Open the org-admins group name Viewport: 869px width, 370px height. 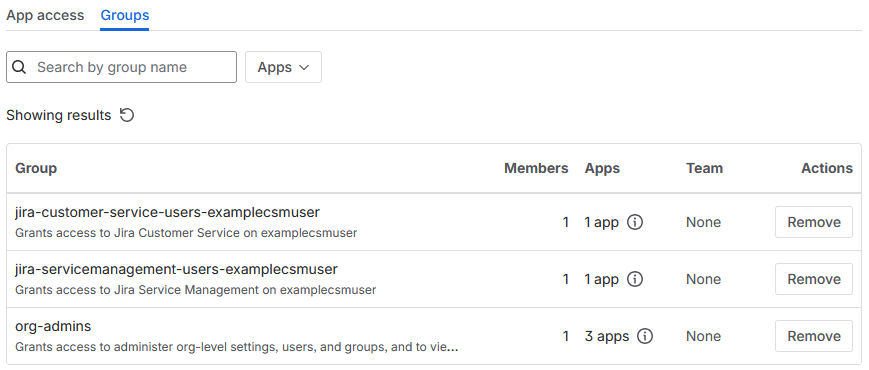coord(53,326)
